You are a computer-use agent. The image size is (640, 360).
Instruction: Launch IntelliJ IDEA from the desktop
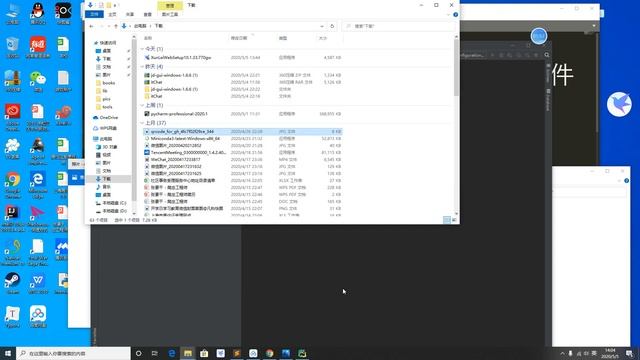12,218
